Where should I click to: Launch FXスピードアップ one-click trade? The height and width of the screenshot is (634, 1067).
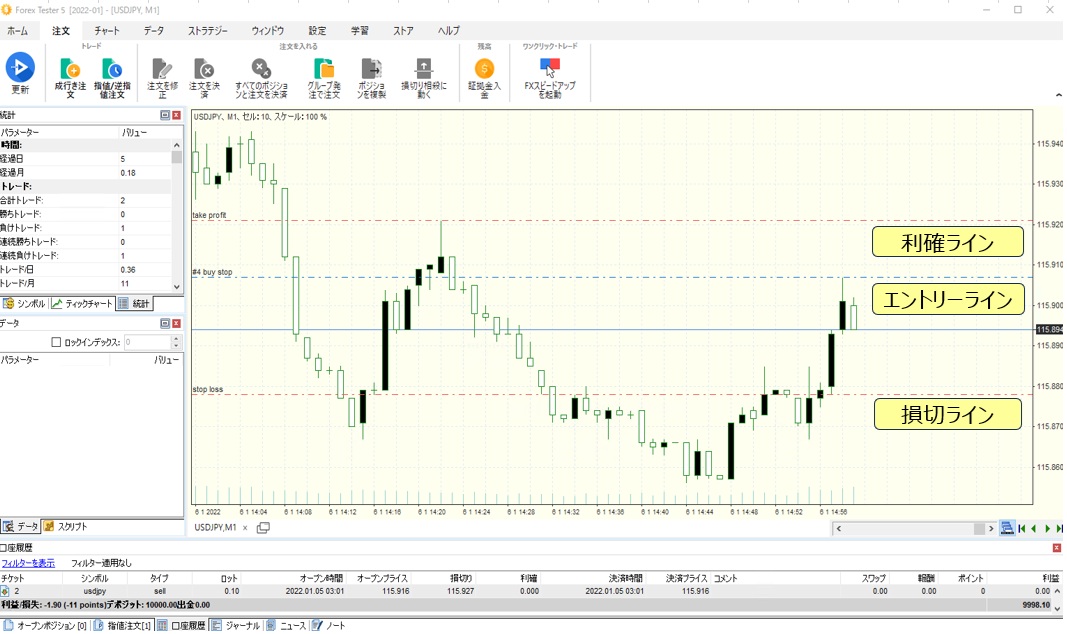coord(549,69)
